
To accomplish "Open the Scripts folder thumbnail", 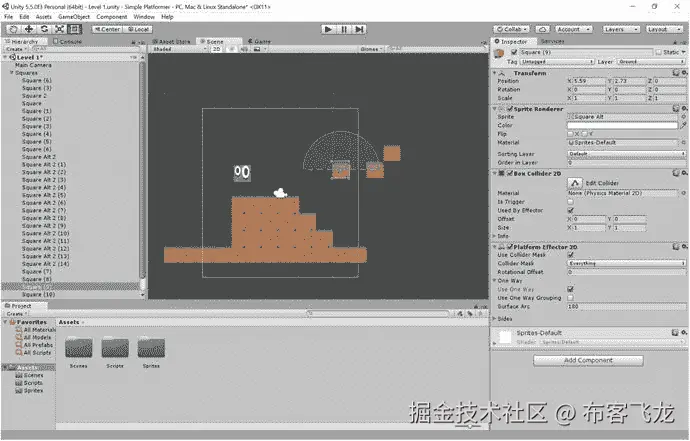I will [115, 347].
